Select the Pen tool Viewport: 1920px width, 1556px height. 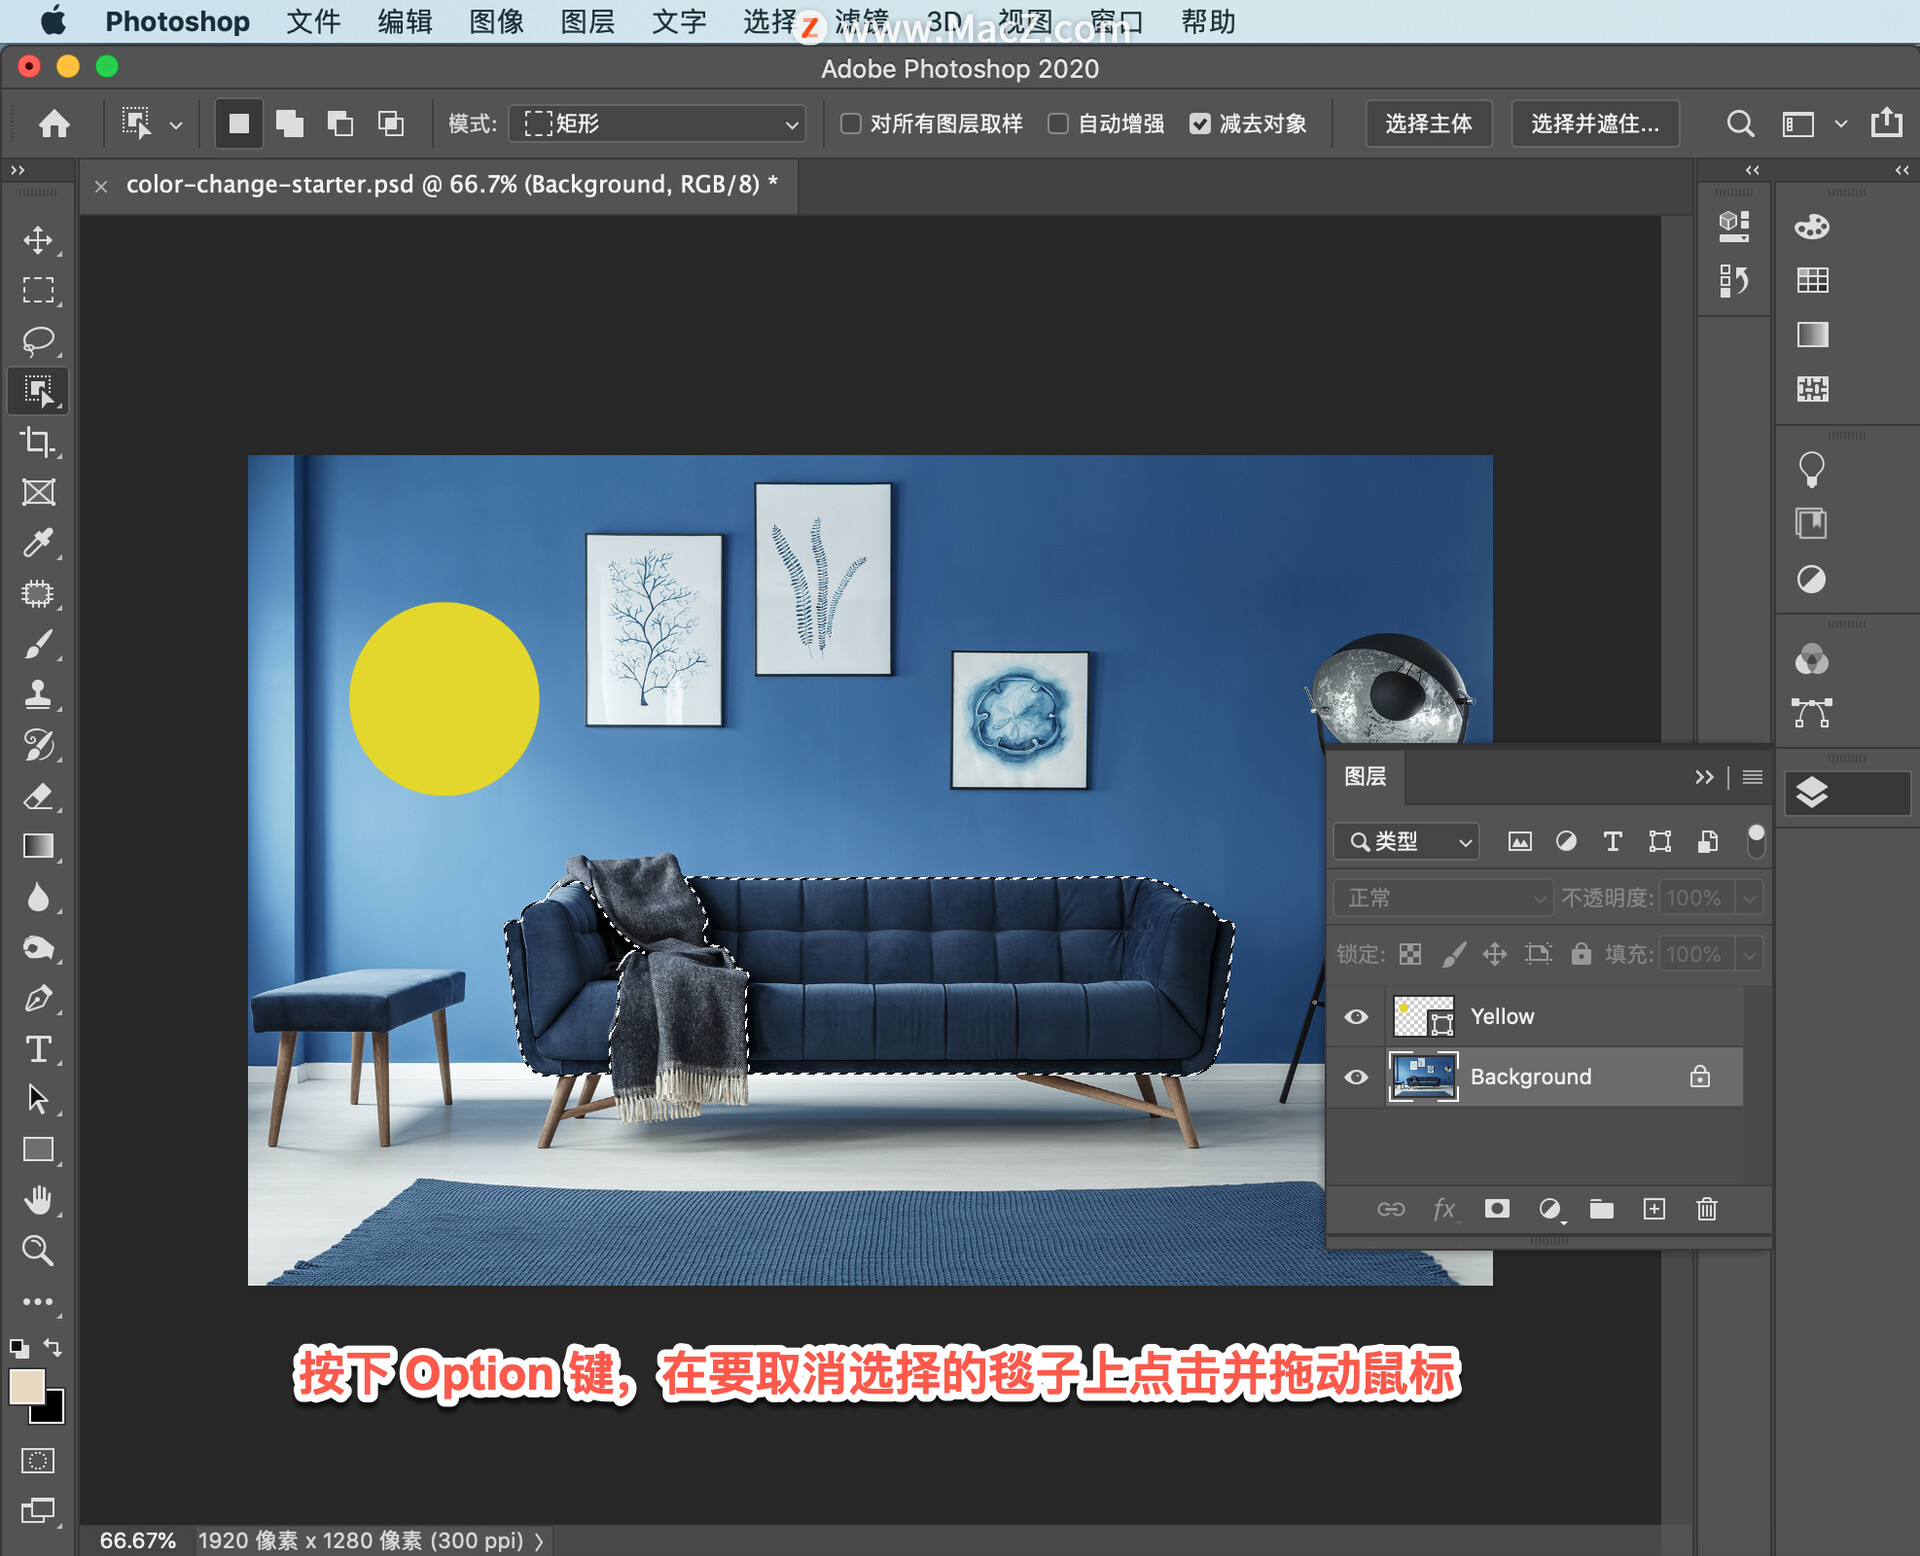[x=38, y=999]
